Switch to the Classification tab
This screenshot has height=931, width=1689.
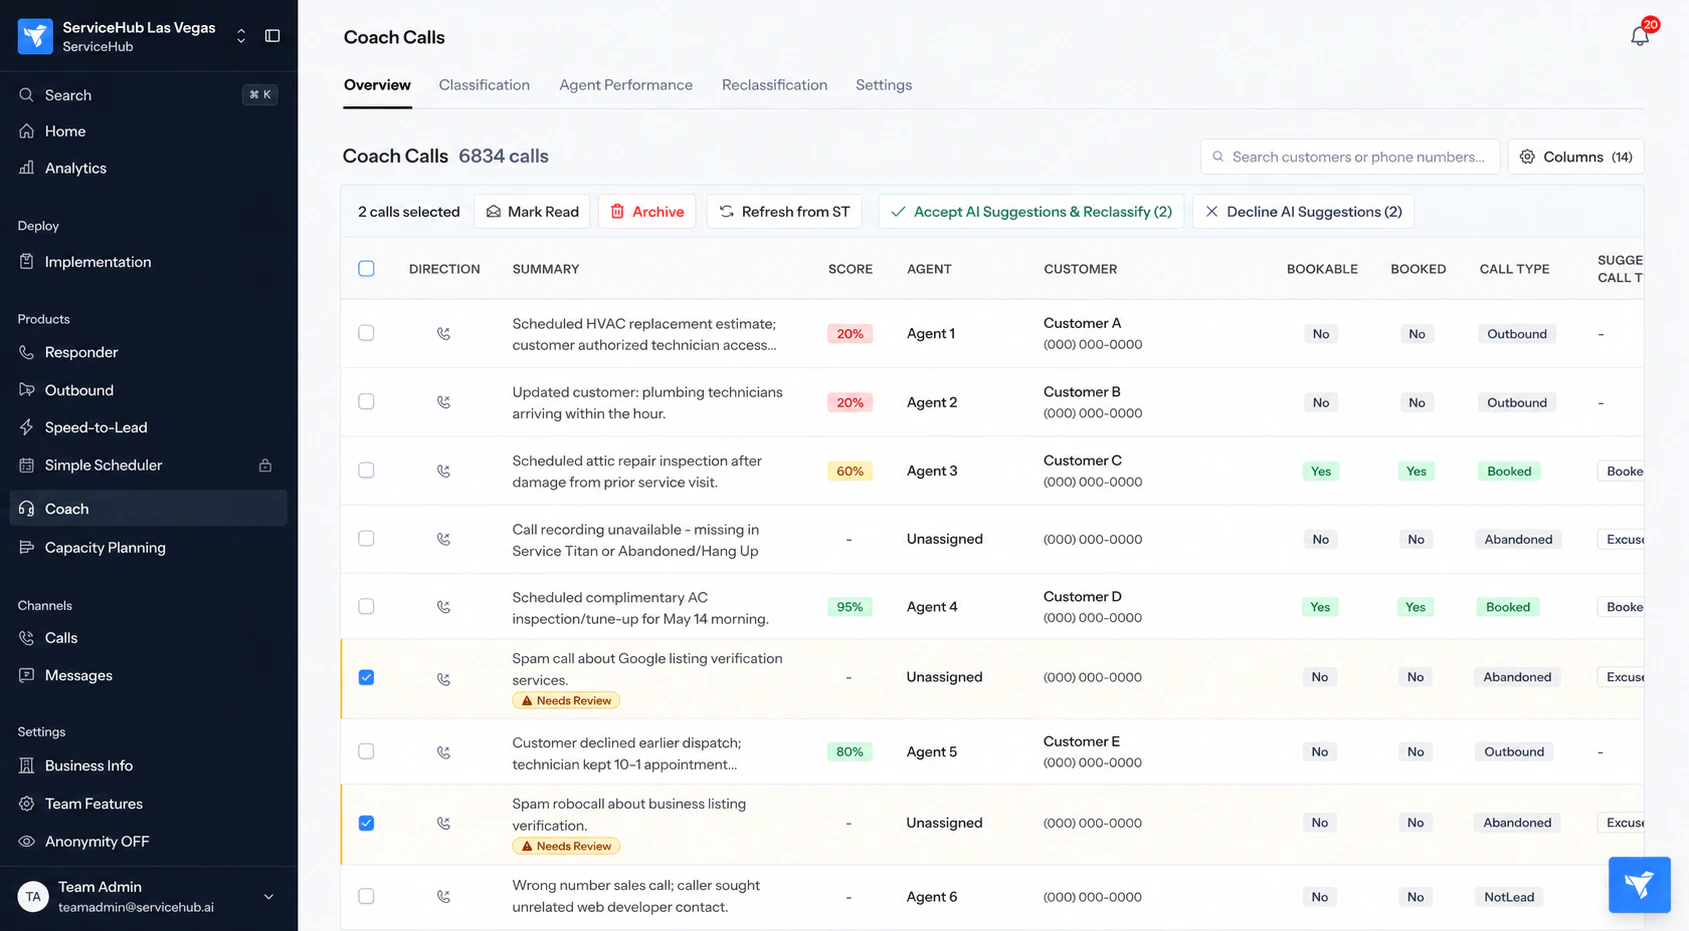pos(484,85)
